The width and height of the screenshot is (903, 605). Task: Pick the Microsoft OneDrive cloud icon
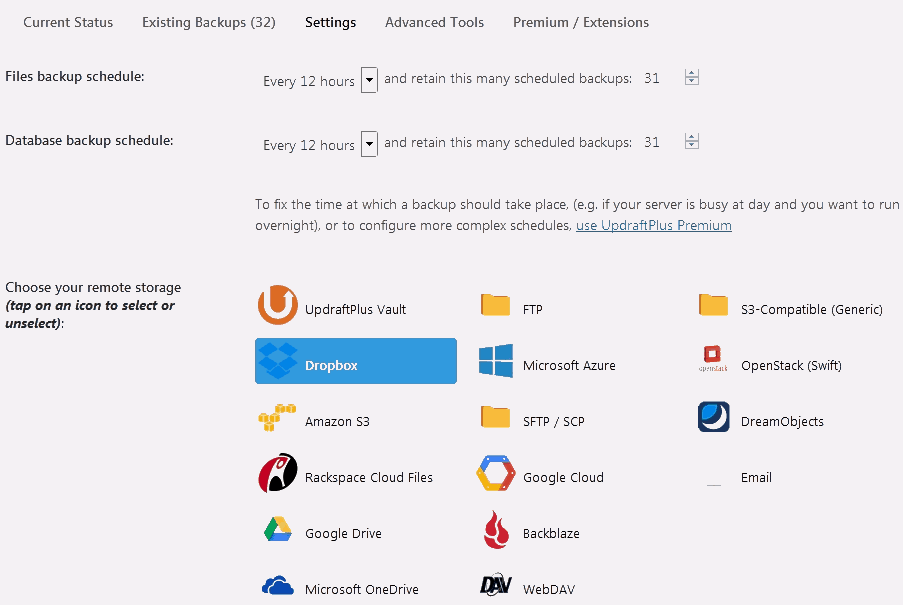point(278,585)
